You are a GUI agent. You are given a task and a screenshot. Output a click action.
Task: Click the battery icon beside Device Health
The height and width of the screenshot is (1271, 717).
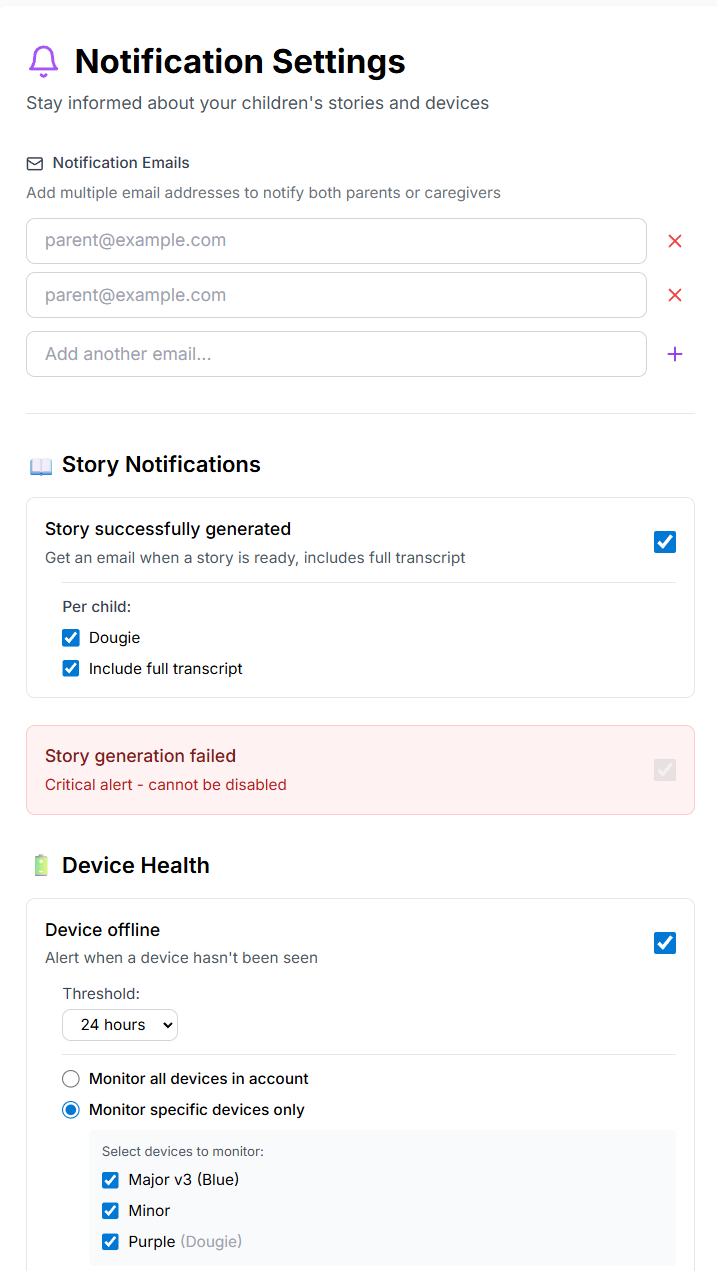(x=41, y=866)
